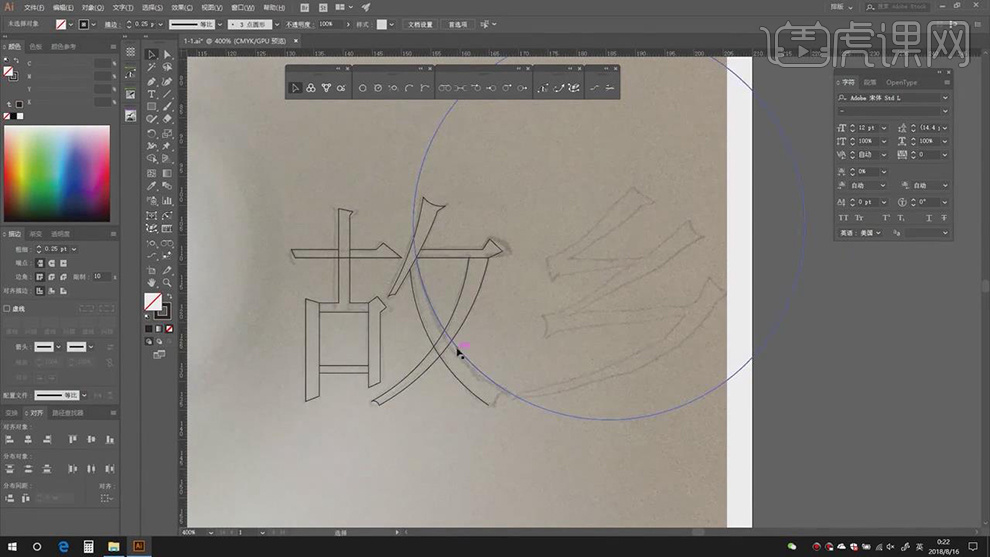Click the 首选项 button

click(458, 24)
